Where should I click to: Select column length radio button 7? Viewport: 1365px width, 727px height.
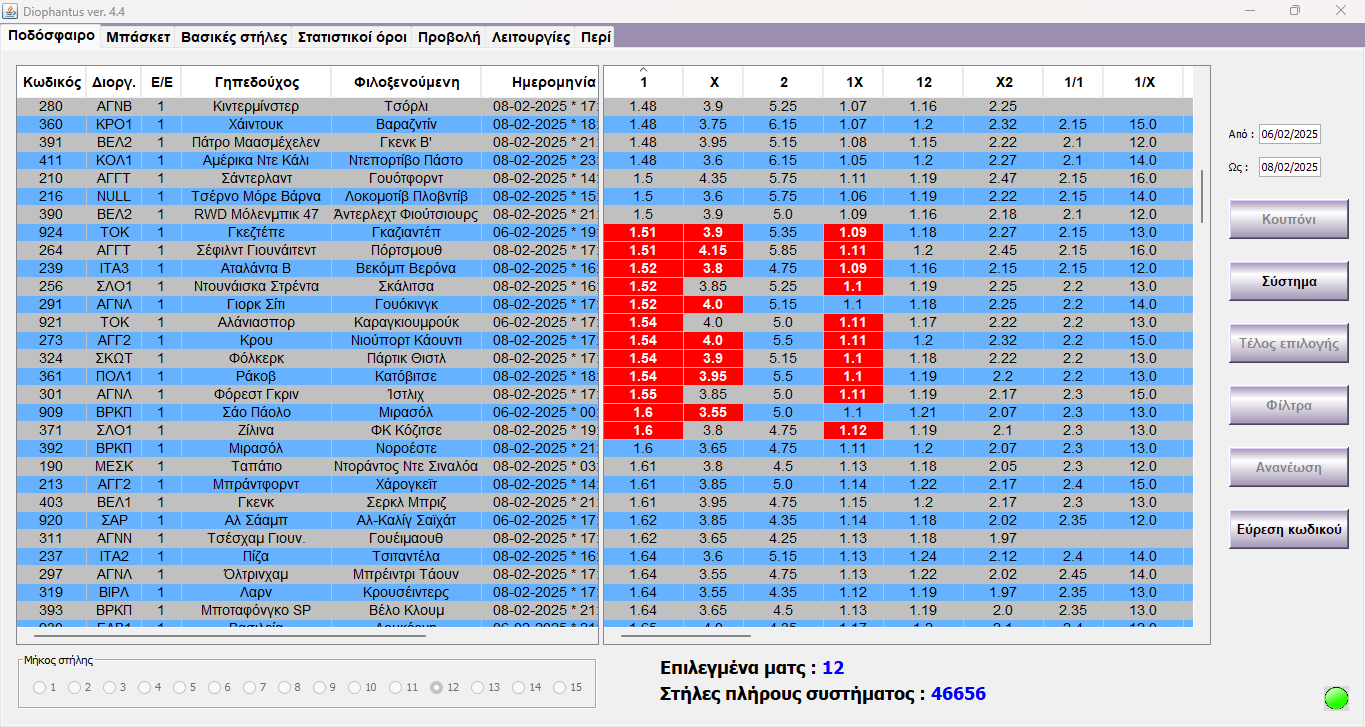249,687
